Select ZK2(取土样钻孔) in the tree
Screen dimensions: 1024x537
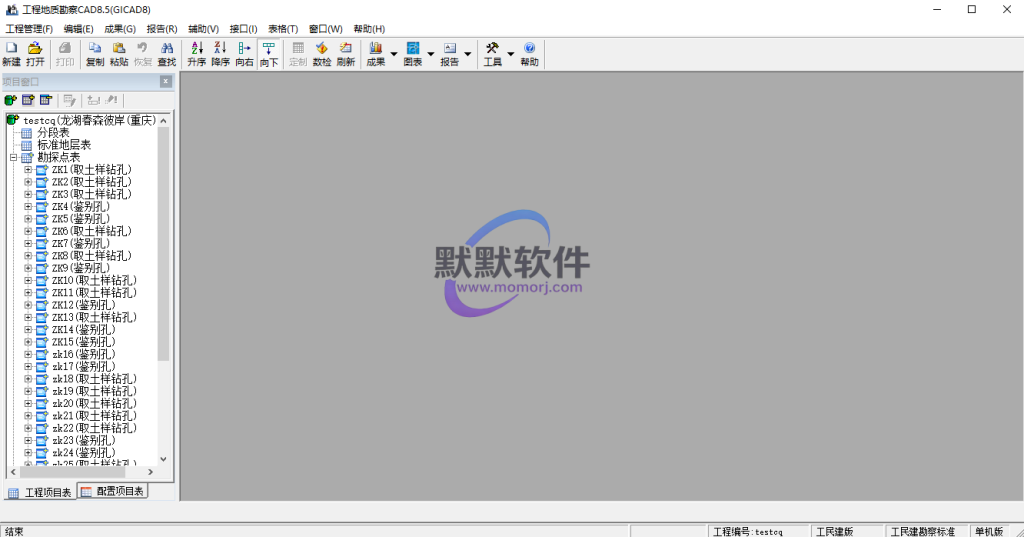point(91,182)
